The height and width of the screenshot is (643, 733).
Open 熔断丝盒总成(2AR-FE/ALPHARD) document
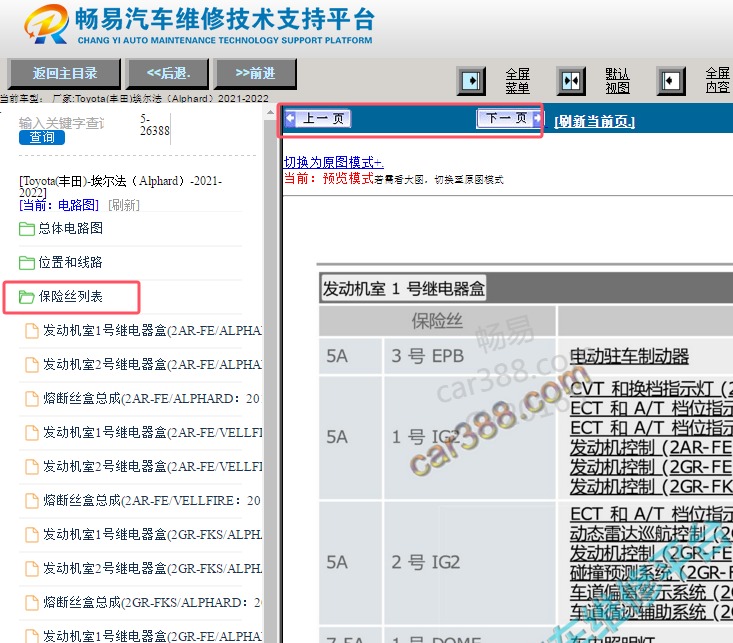pos(152,398)
